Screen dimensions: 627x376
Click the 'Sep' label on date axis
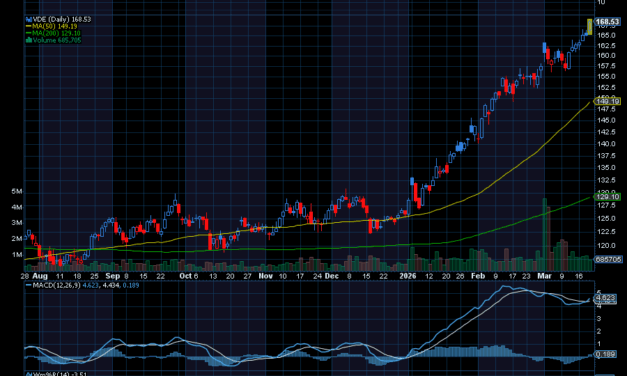pos(113,276)
